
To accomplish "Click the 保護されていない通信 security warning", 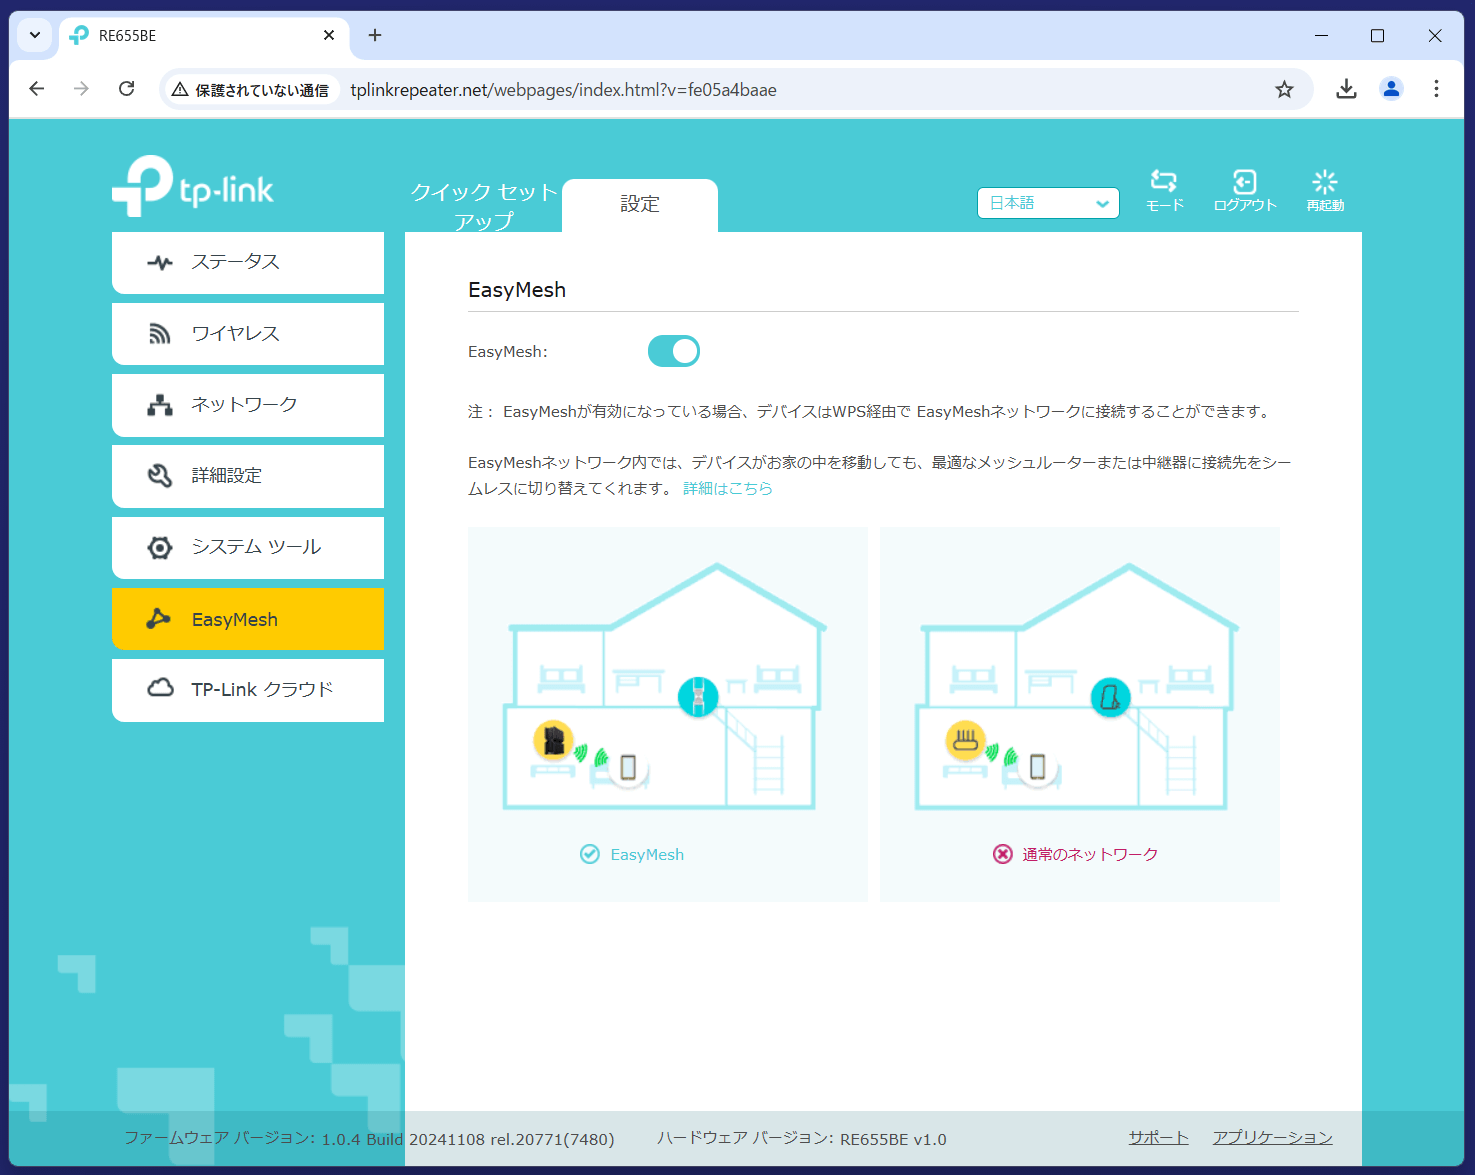I will click(251, 90).
